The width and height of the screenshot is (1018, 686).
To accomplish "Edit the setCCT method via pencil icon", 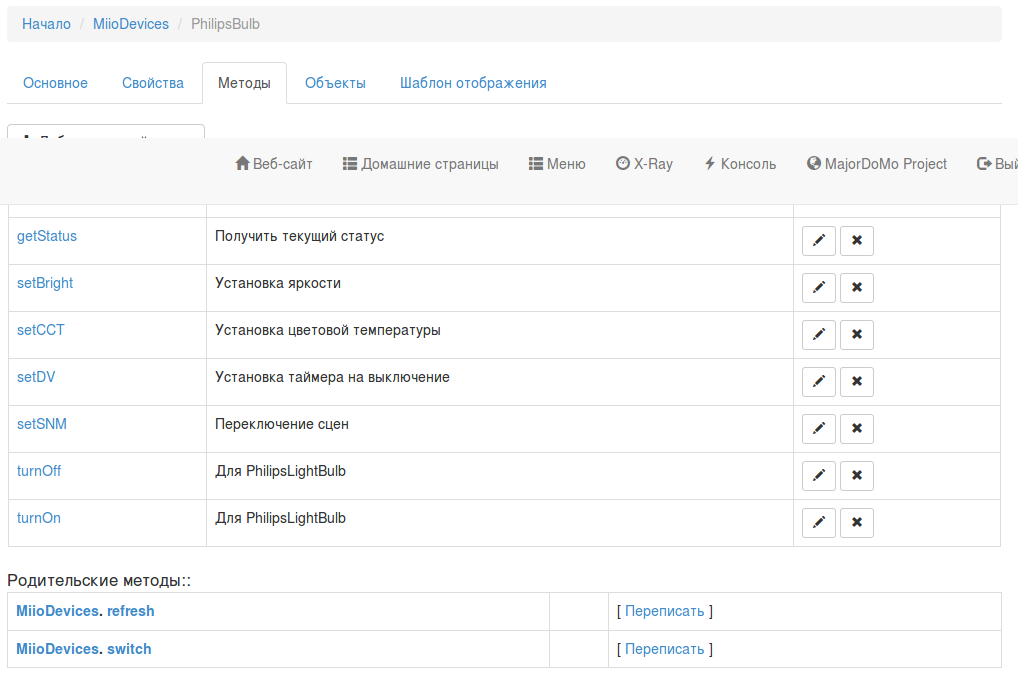I will click(818, 335).
